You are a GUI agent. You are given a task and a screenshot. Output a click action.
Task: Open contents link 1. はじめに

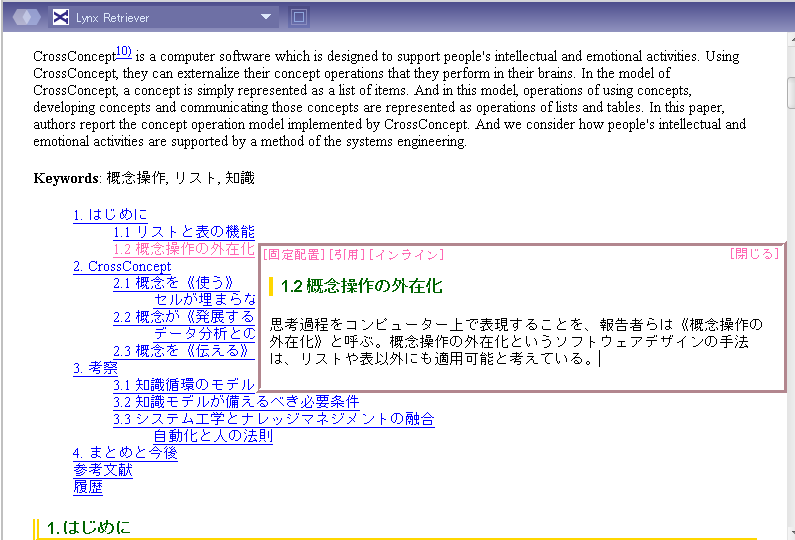tap(110, 215)
